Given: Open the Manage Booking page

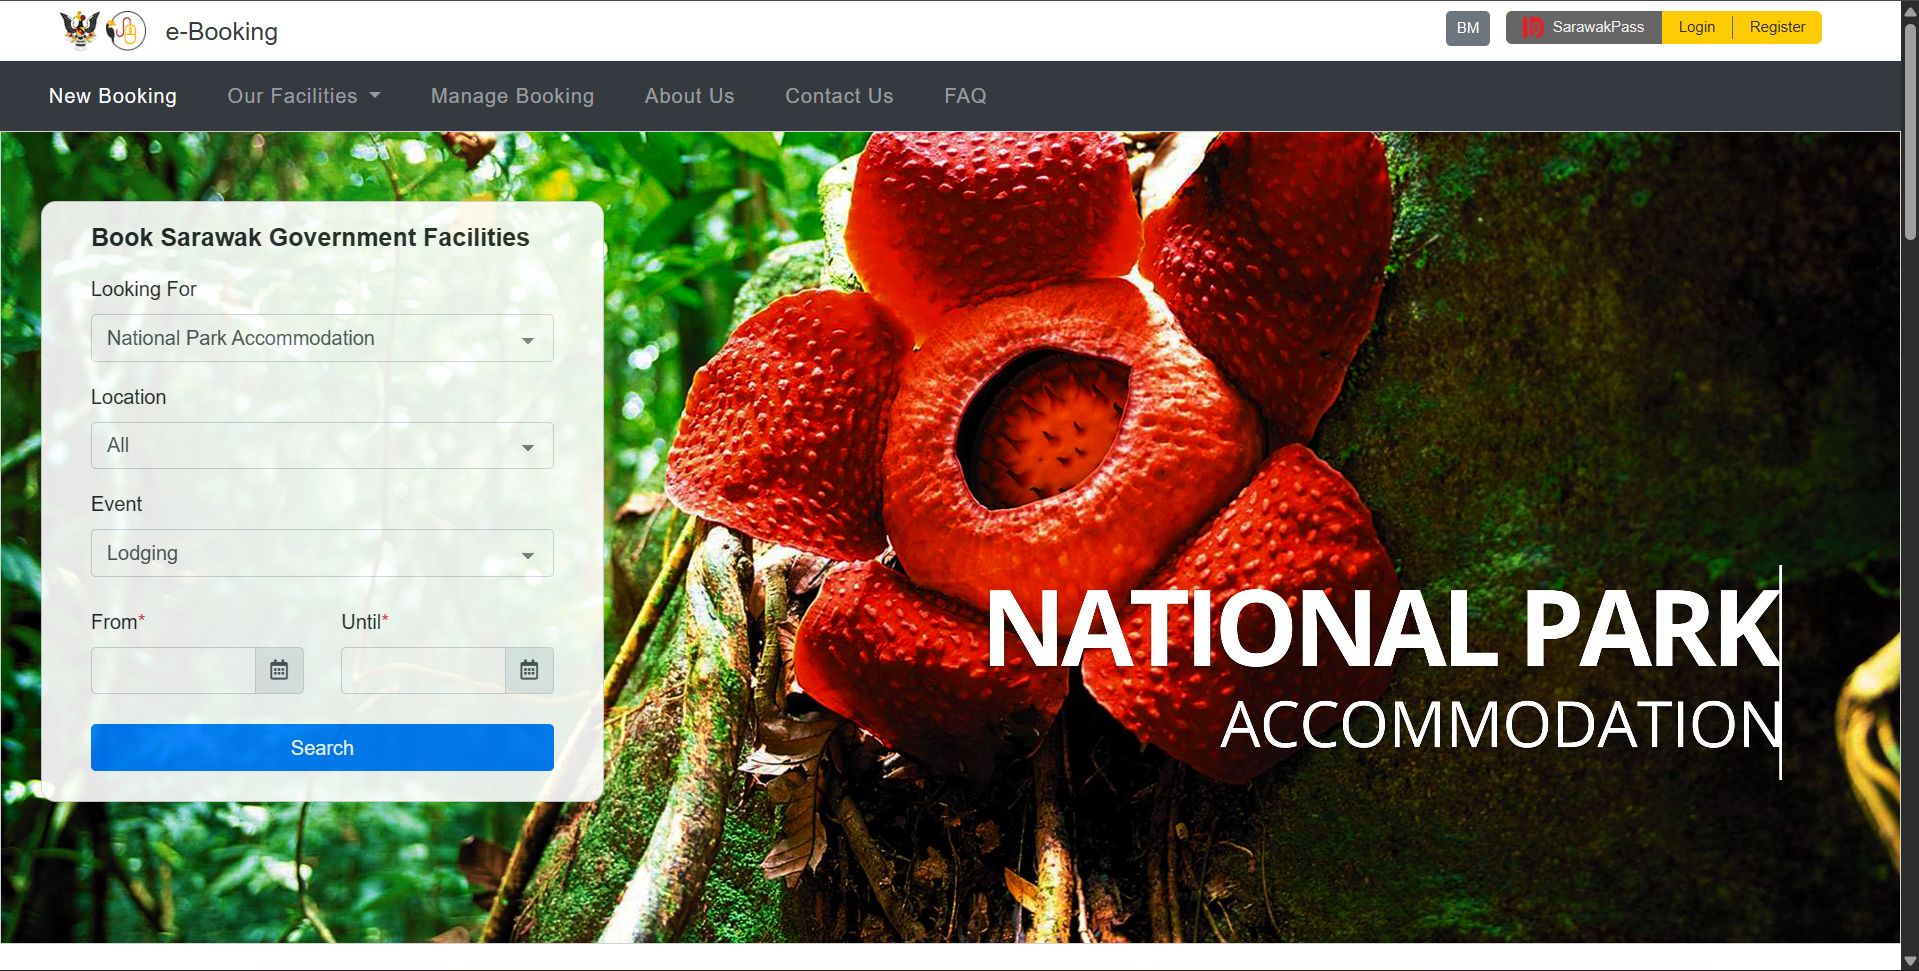Looking at the screenshot, I should 512,96.
